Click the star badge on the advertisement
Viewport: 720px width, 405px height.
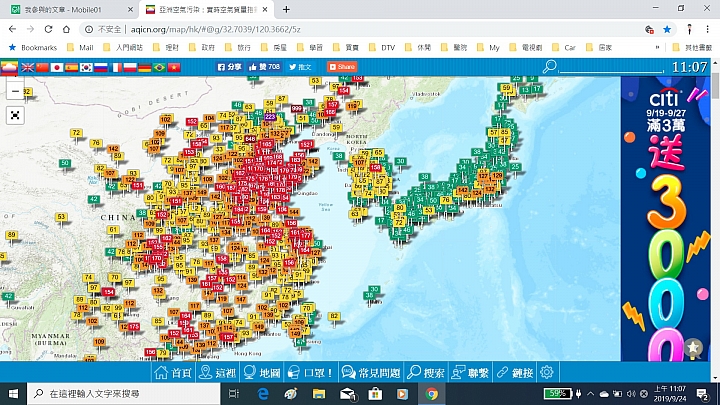[692, 348]
